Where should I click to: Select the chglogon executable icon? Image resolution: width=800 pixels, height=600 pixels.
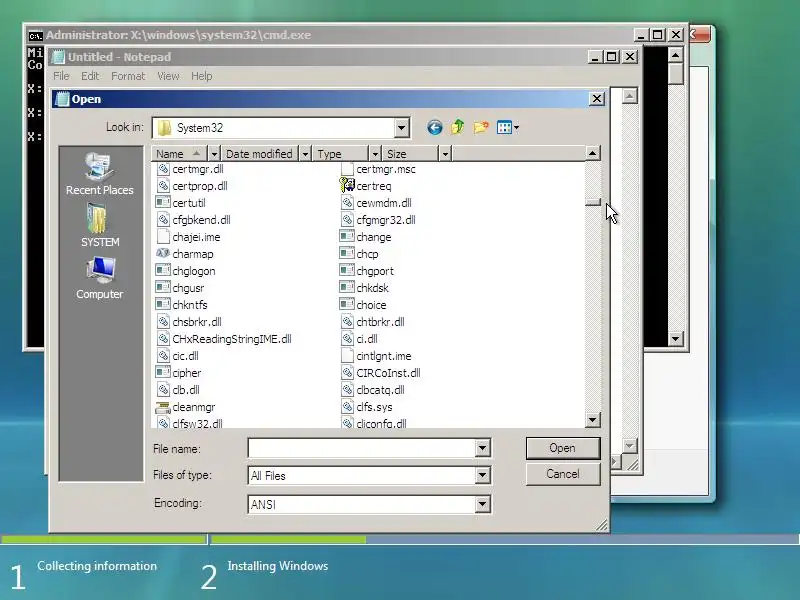click(163, 270)
